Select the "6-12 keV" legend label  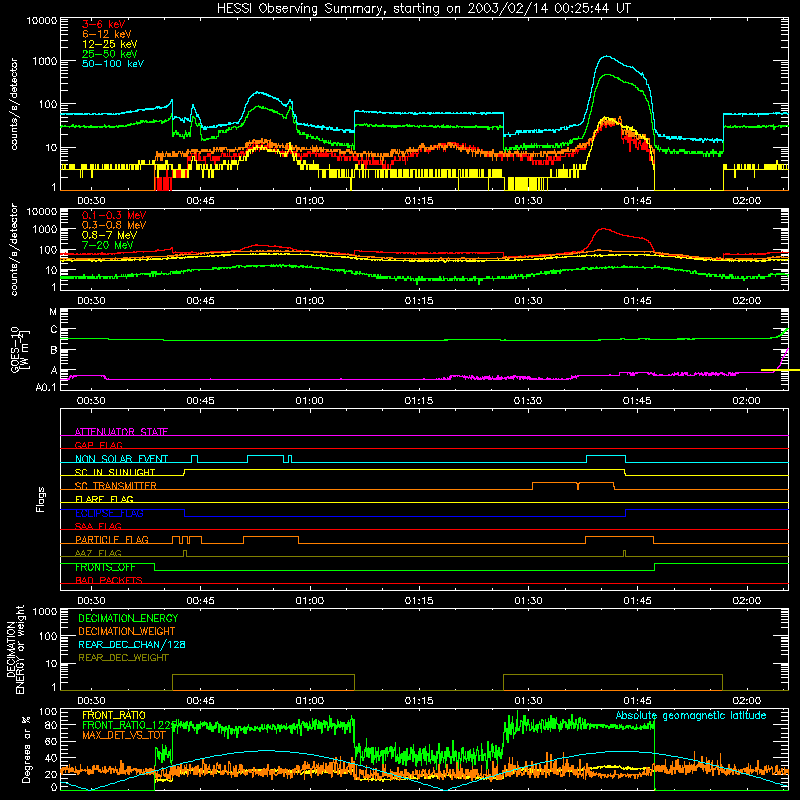[x=106, y=34]
